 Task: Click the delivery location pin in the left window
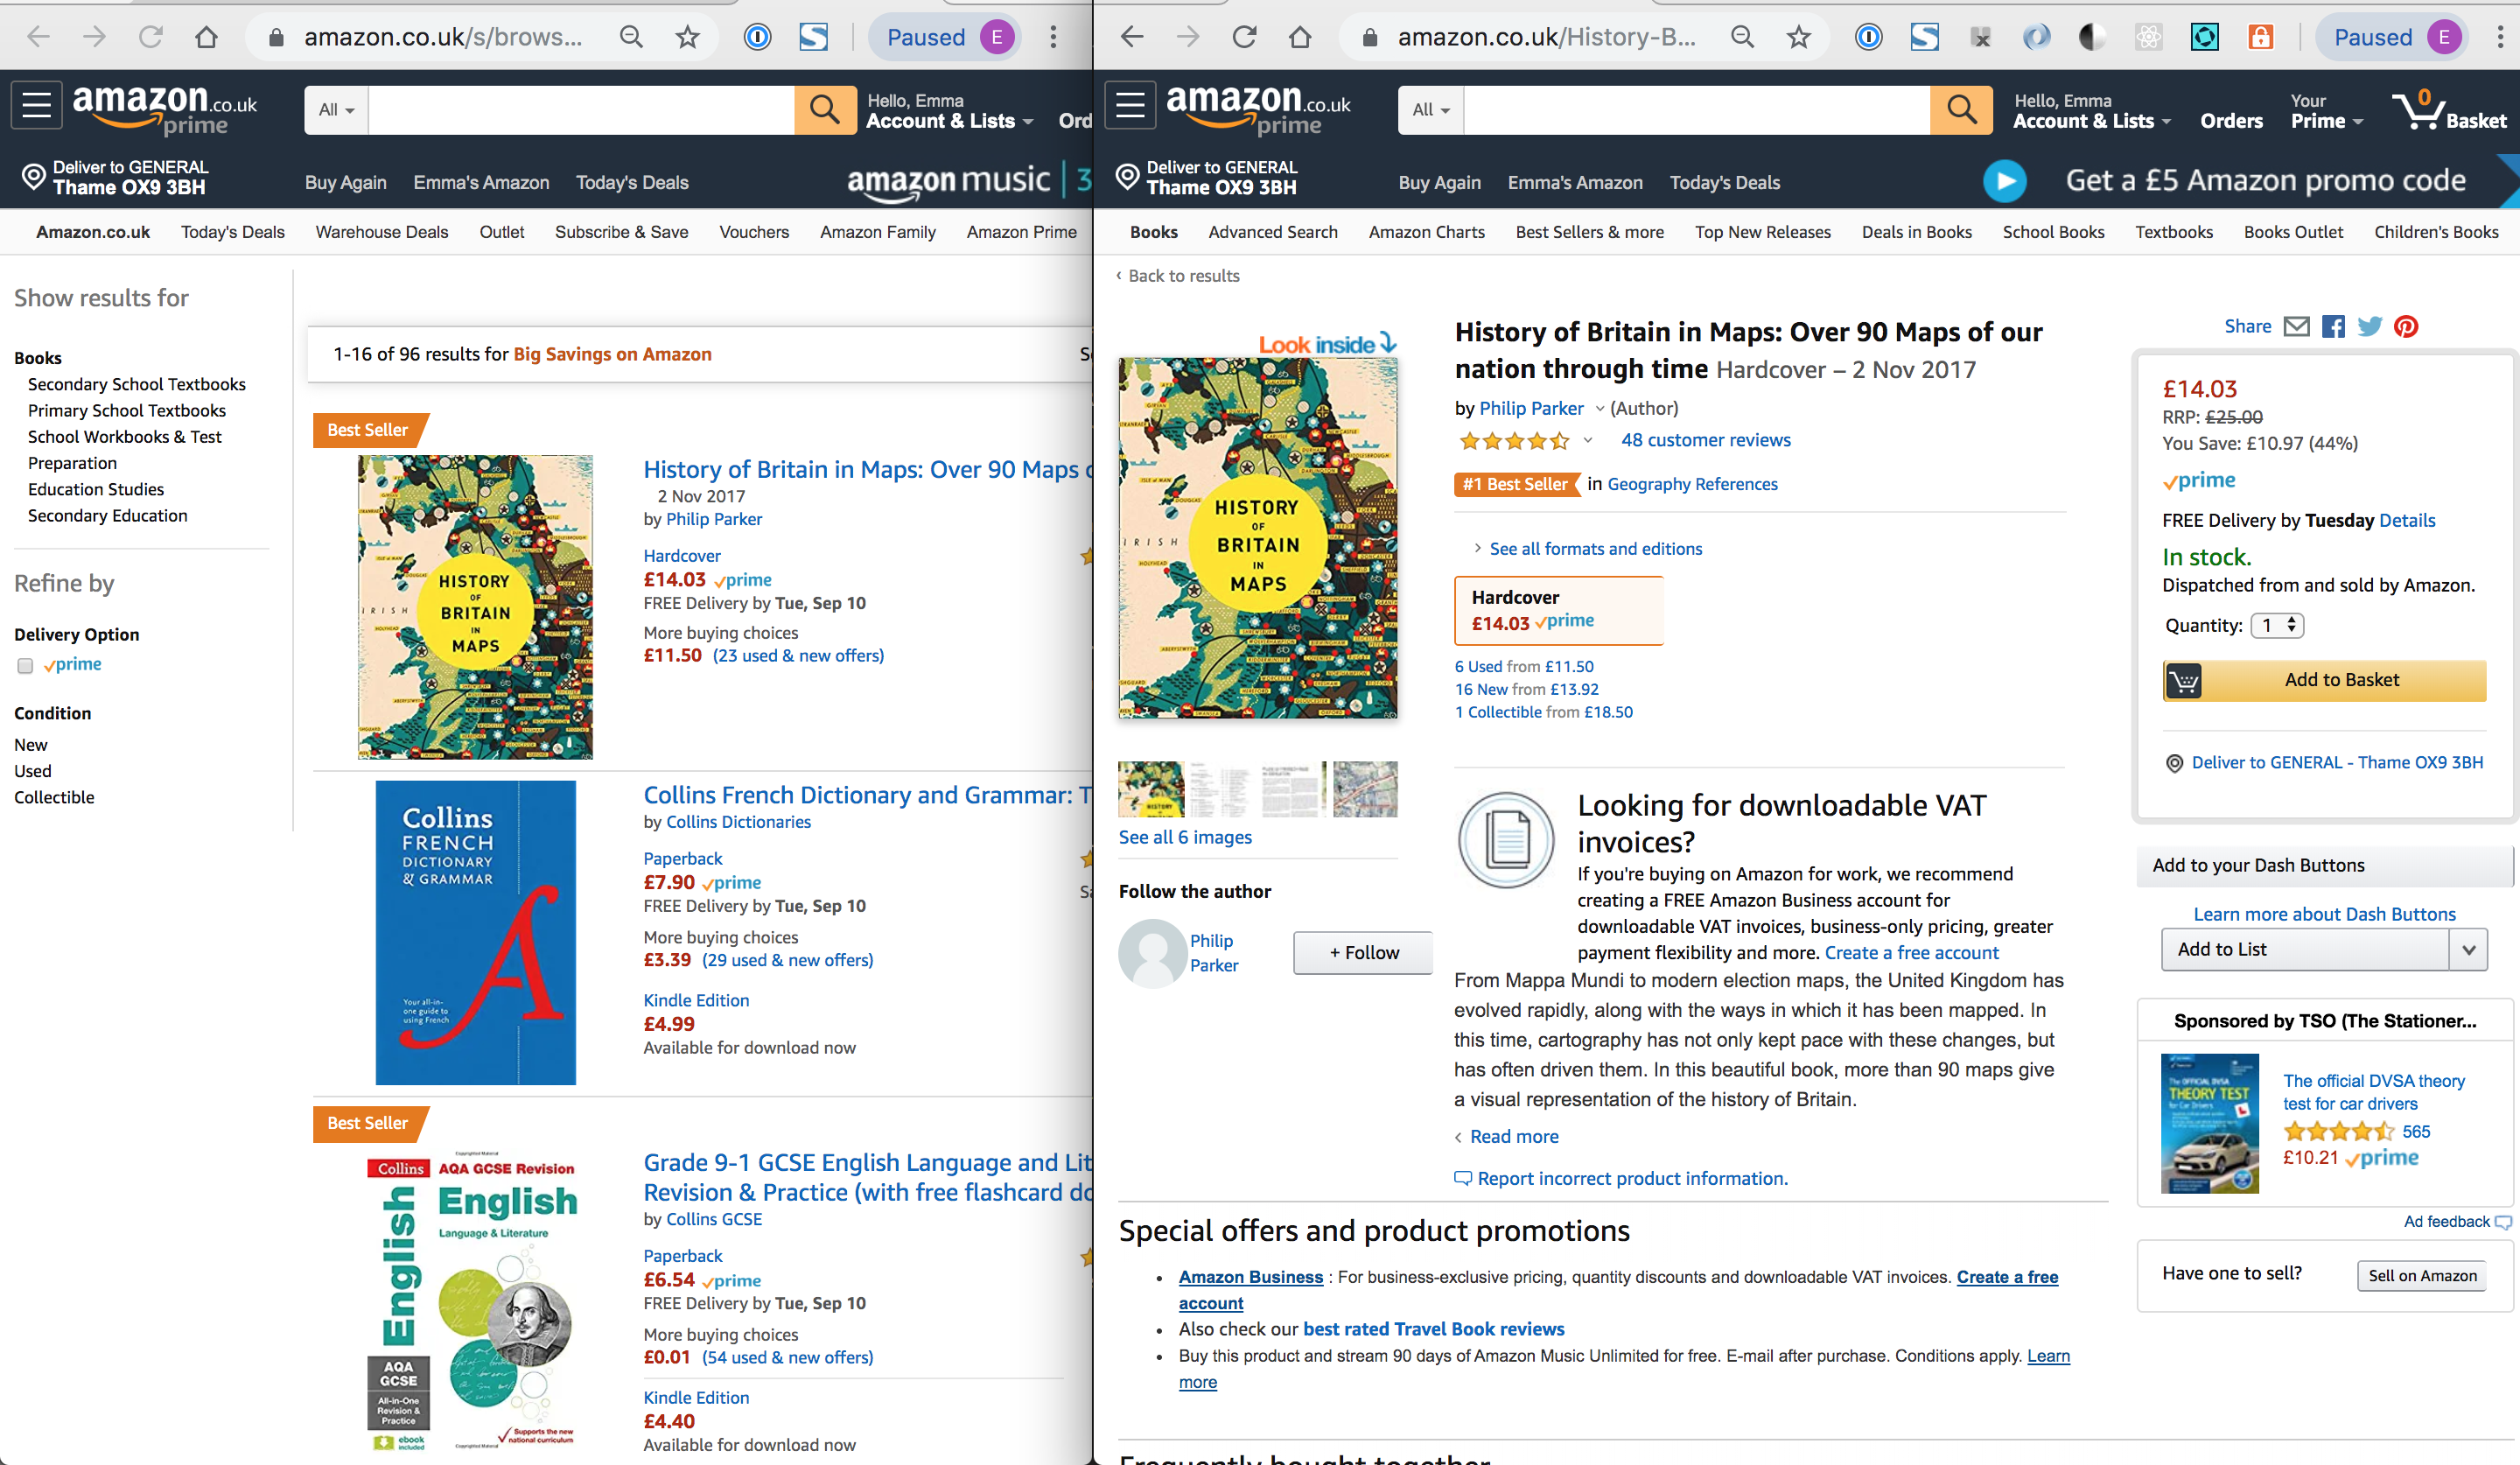[x=33, y=177]
